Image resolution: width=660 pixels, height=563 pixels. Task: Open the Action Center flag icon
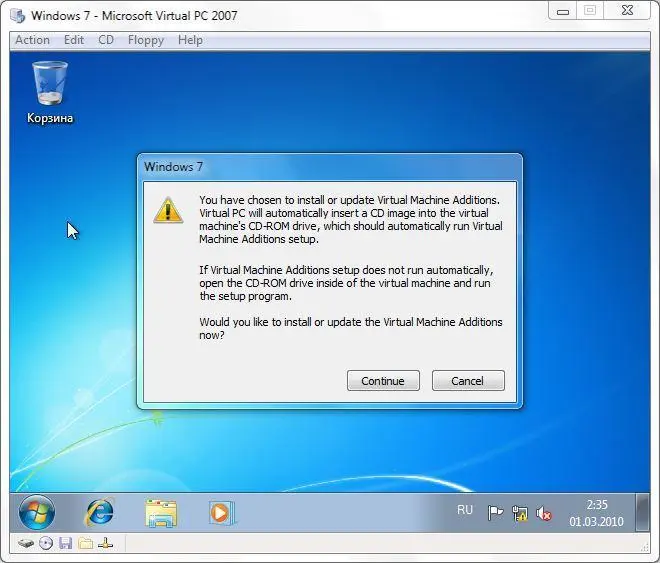point(495,513)
